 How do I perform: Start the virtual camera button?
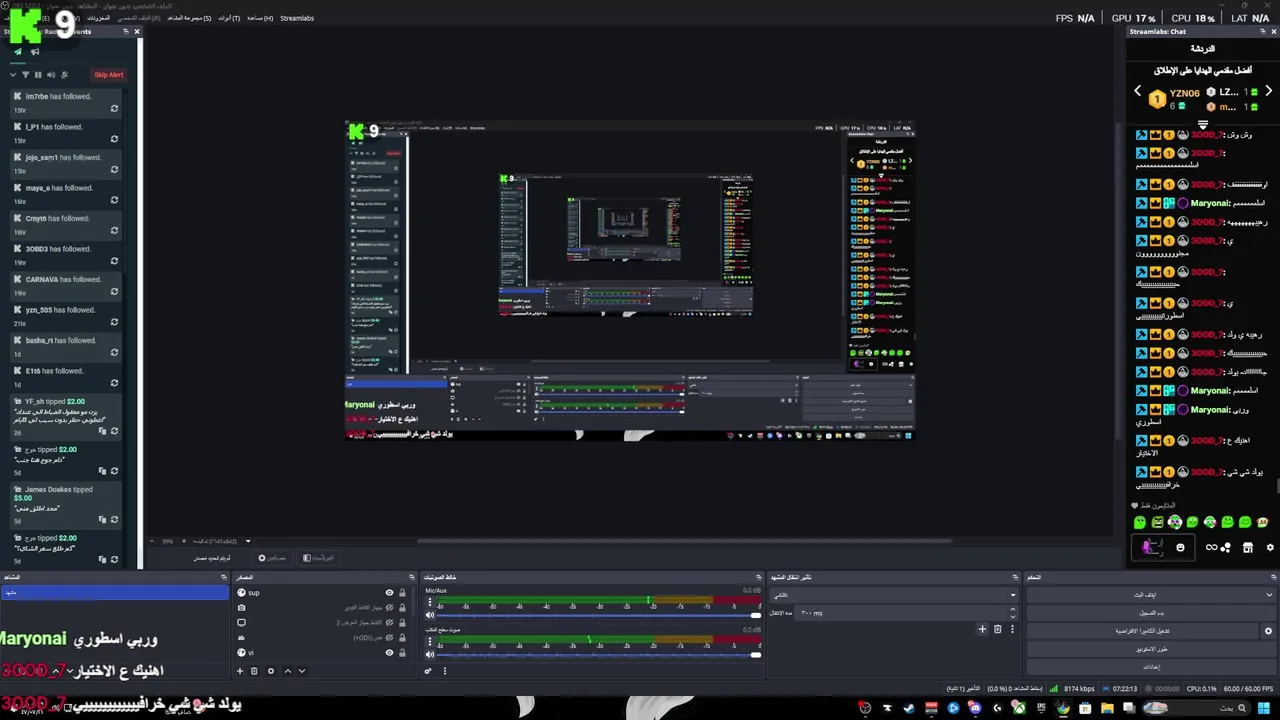[1143, 631]
